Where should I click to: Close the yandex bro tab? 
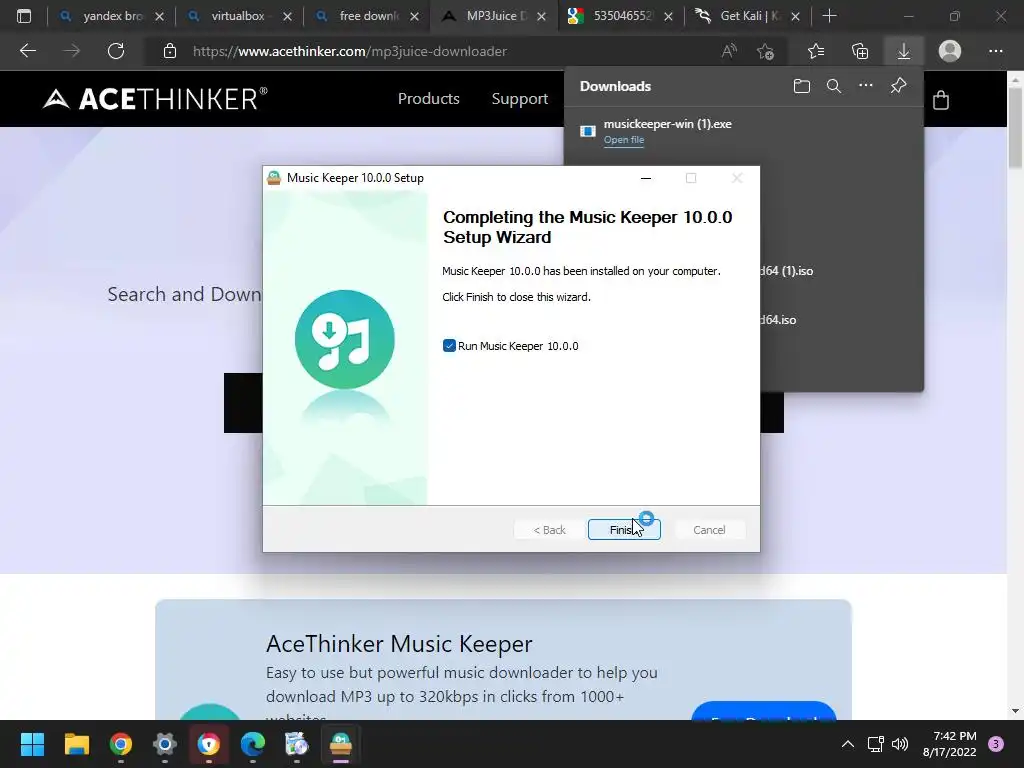pyautogui.click(x=159, y=16)
